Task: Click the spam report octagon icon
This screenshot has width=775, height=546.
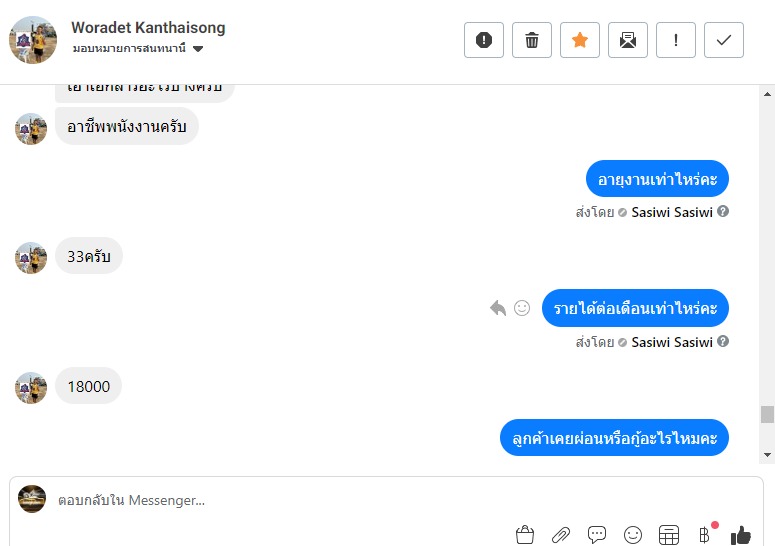Action: [x=484, y=40]
